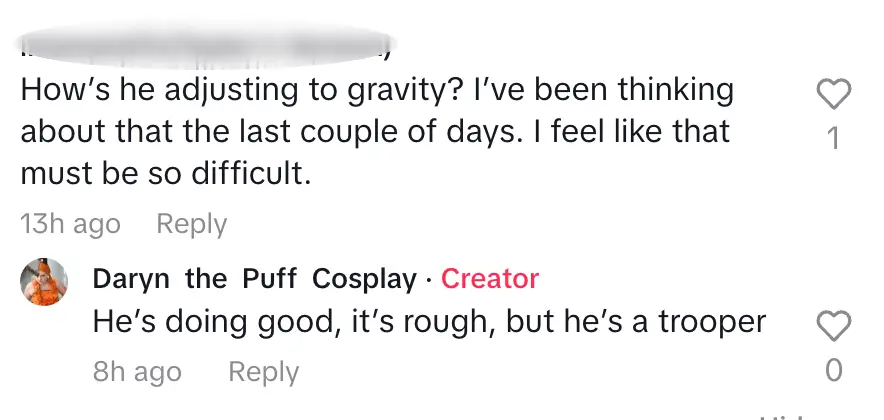This screenshot has width=884, height=420.
Task: Click the pink Creator badge
Action: [x=490, y=279]
